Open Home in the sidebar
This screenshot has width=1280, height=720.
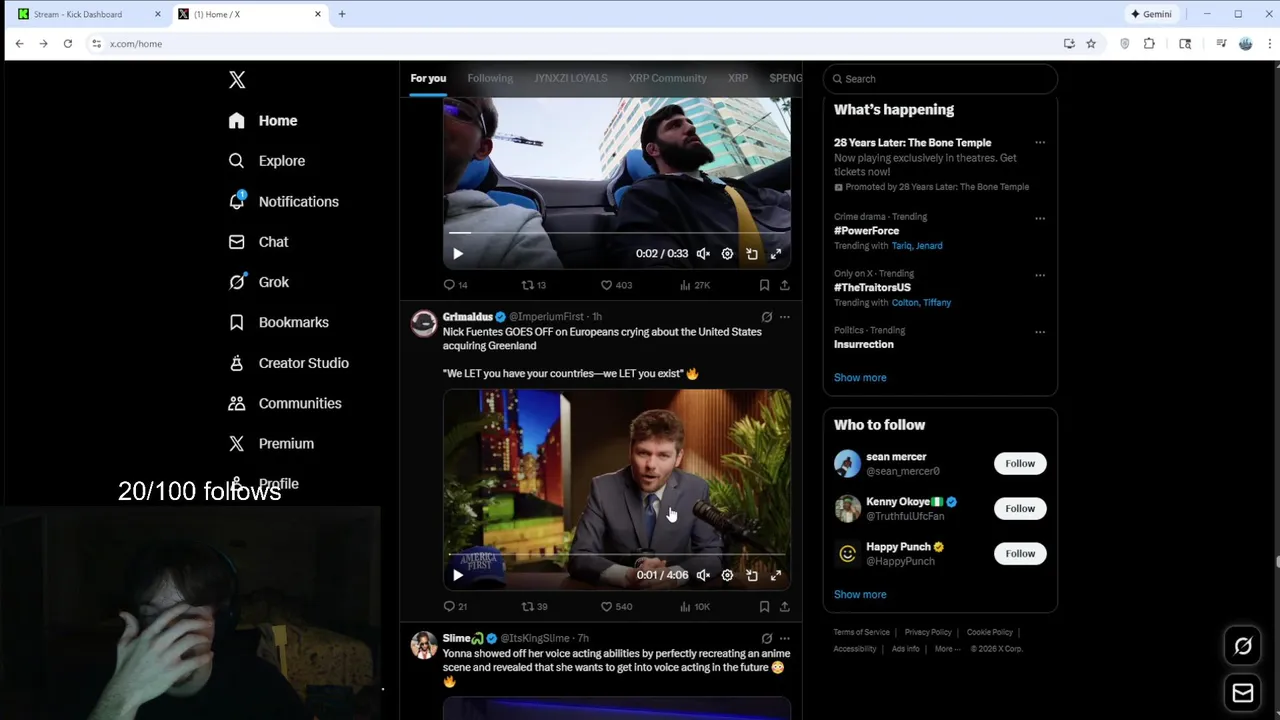pos(263,121)
